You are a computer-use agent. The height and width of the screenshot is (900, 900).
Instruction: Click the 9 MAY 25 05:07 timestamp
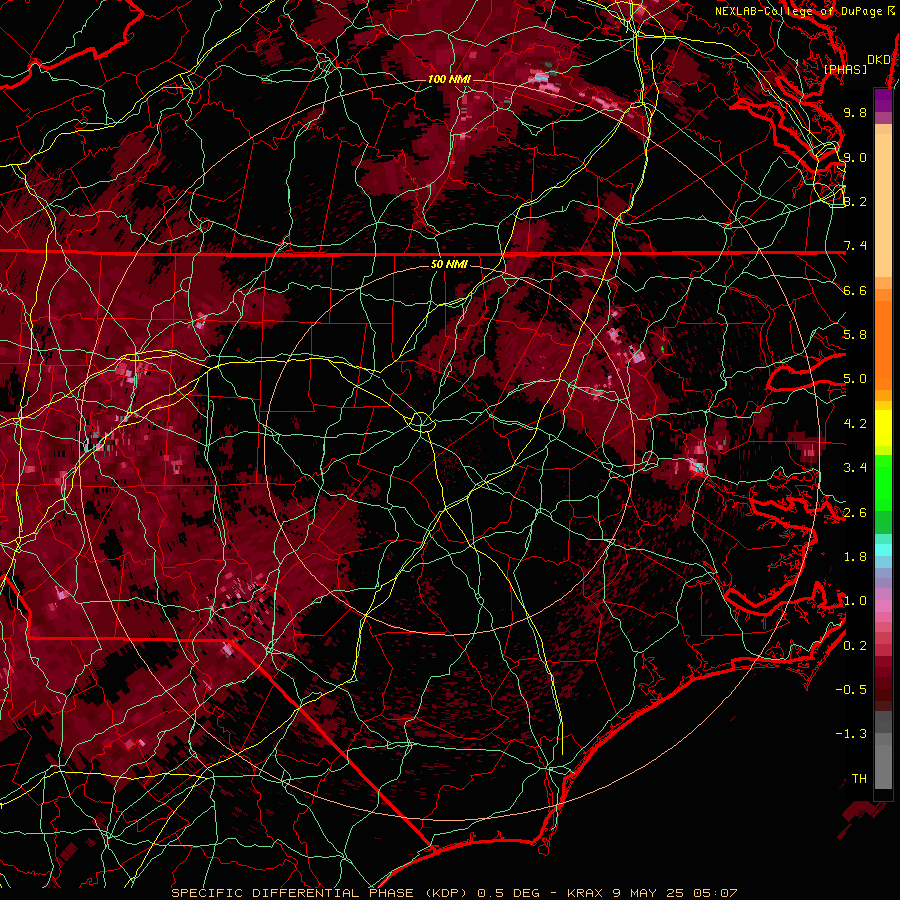tap(675, 893)
